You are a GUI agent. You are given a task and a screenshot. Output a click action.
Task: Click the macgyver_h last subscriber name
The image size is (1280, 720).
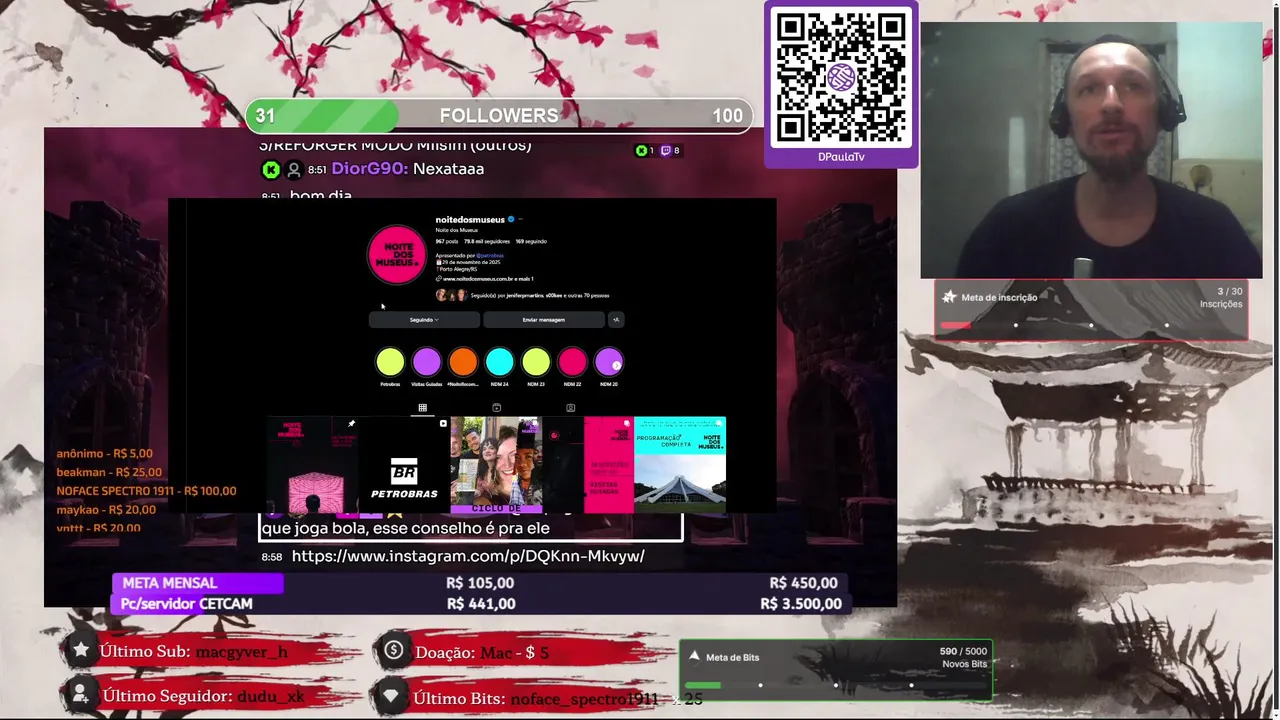pos(242,652)
